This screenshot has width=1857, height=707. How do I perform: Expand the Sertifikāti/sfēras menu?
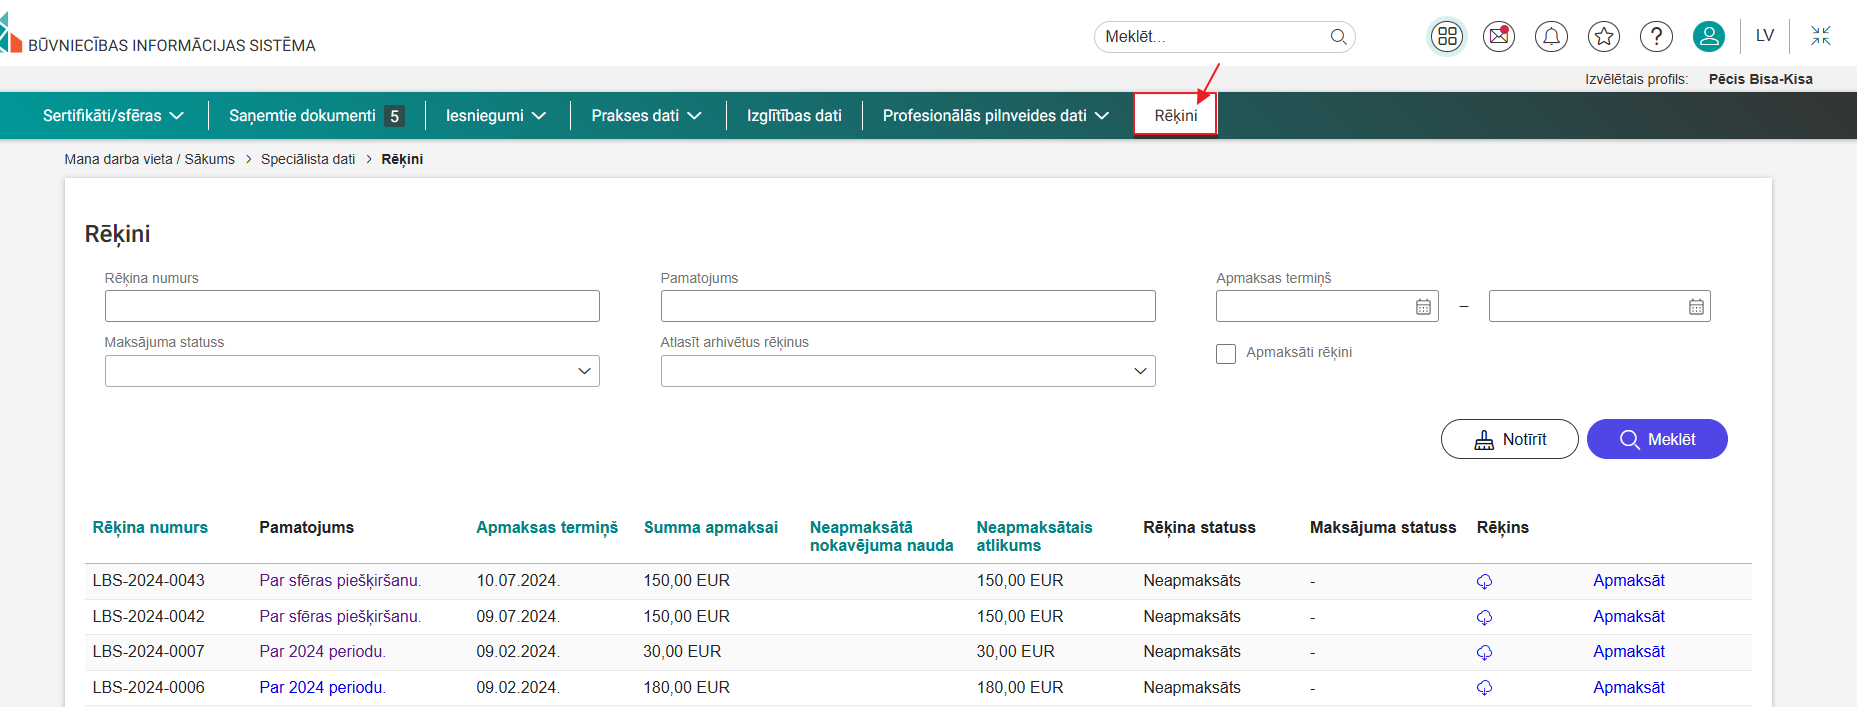coord(113,116)
